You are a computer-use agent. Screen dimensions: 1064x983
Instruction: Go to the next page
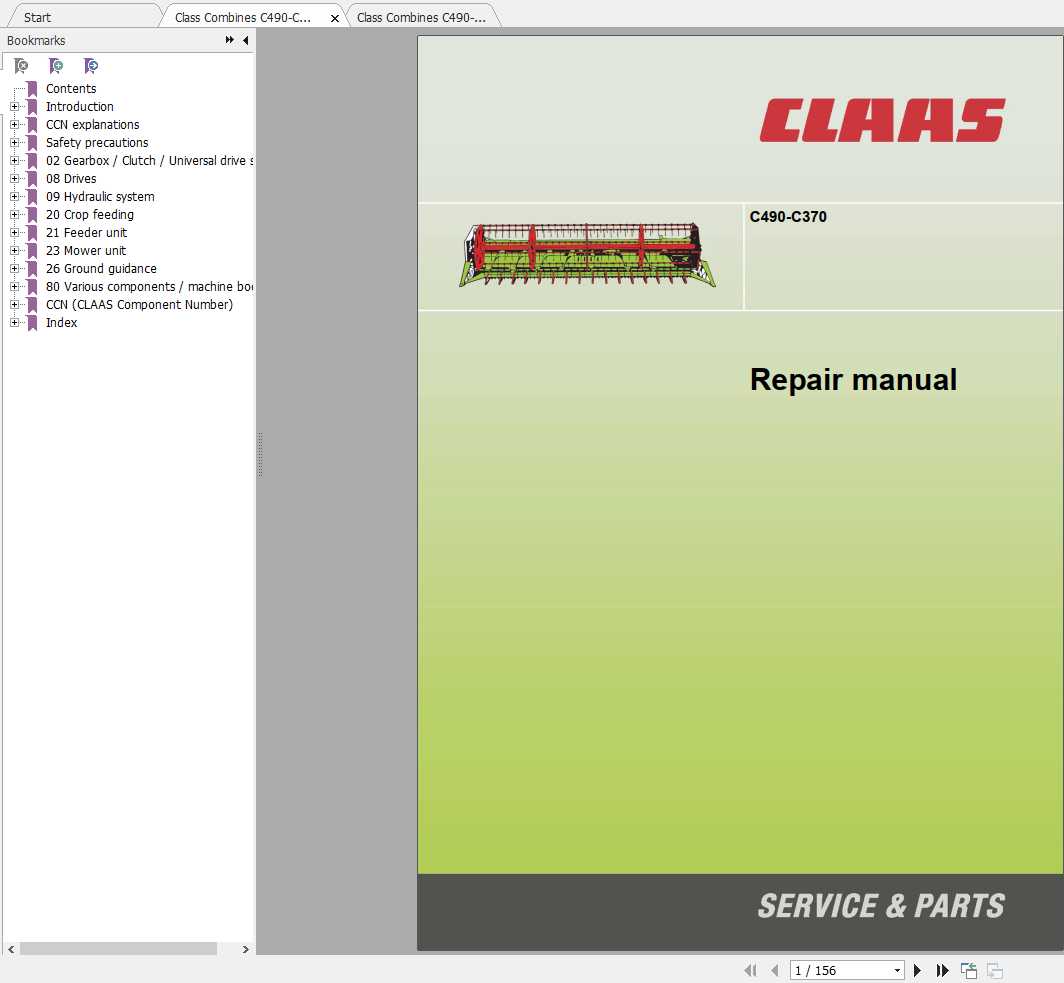(x=917, y=970)
